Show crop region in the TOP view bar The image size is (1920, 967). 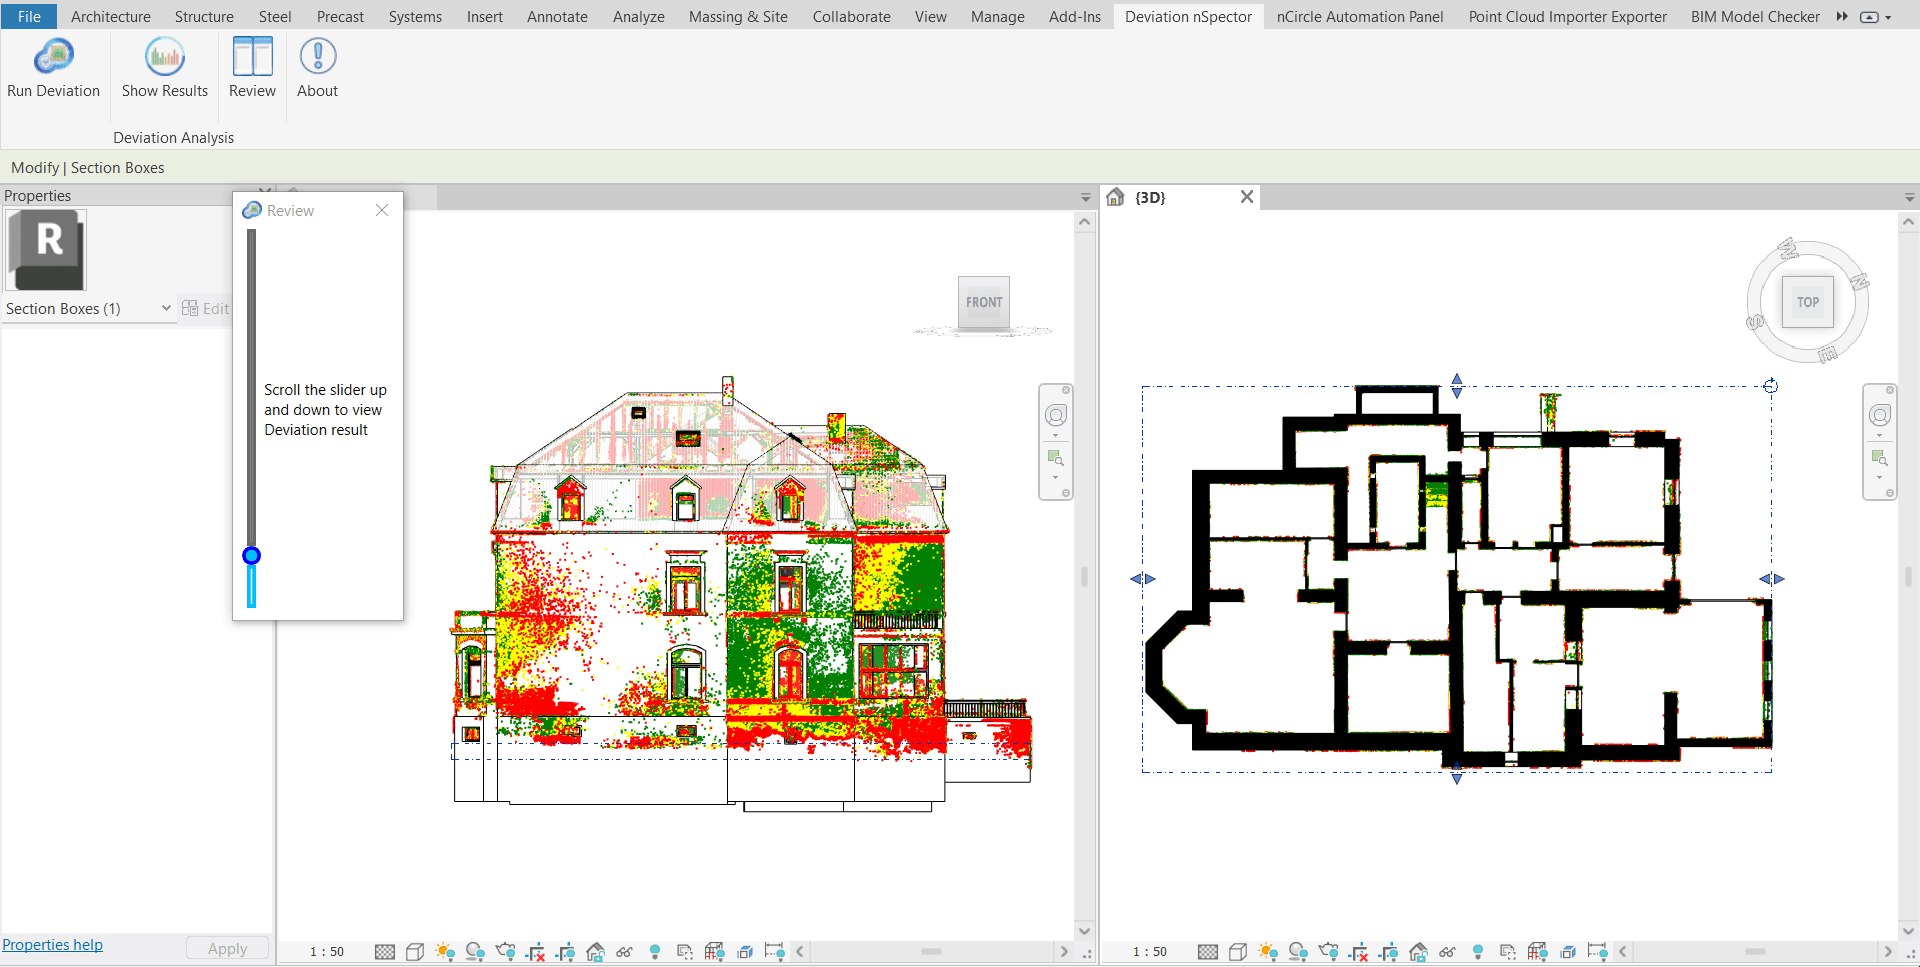[x=1388, y=952]
